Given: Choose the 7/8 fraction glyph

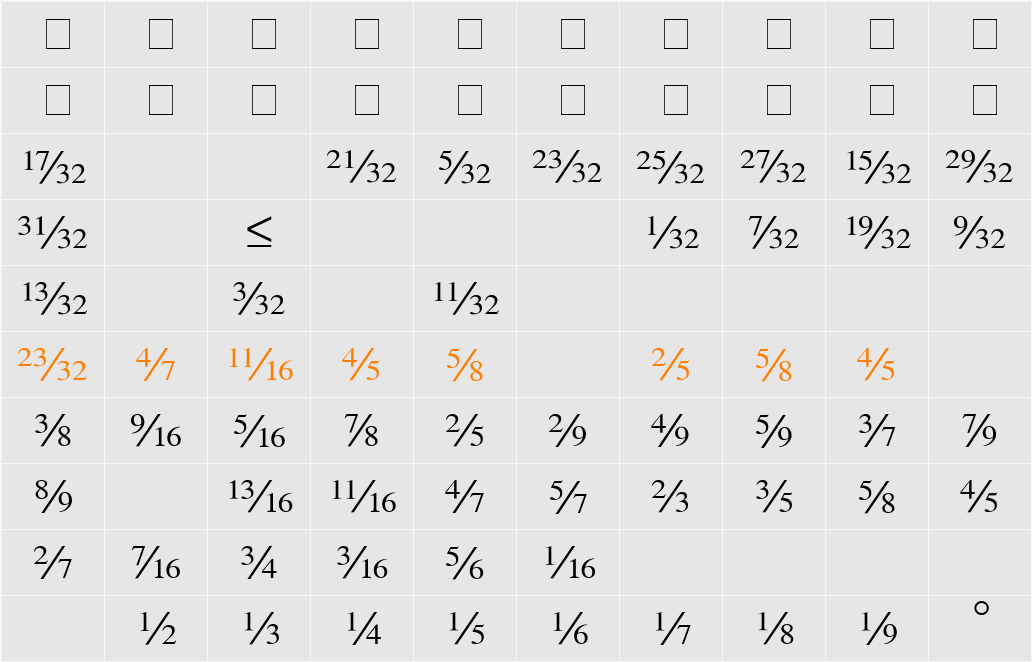Looking at the screenshot, I should (363, 431).
